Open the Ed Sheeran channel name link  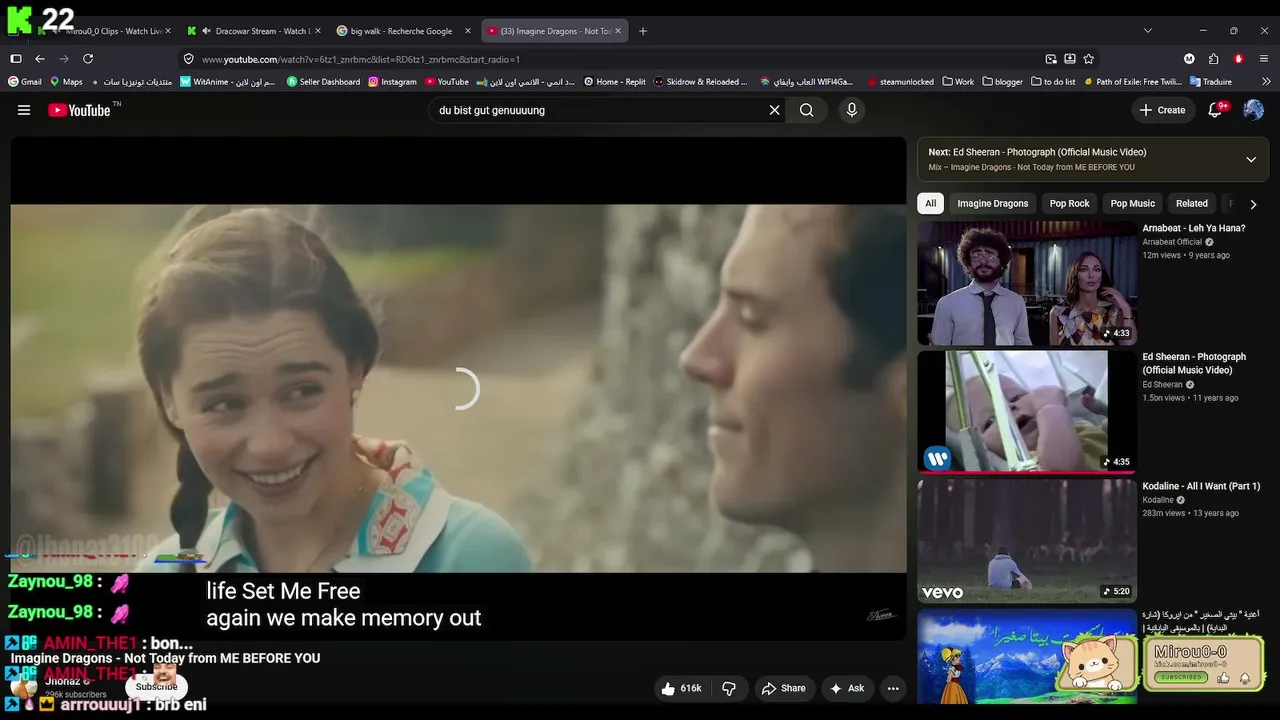point(1162,385)
